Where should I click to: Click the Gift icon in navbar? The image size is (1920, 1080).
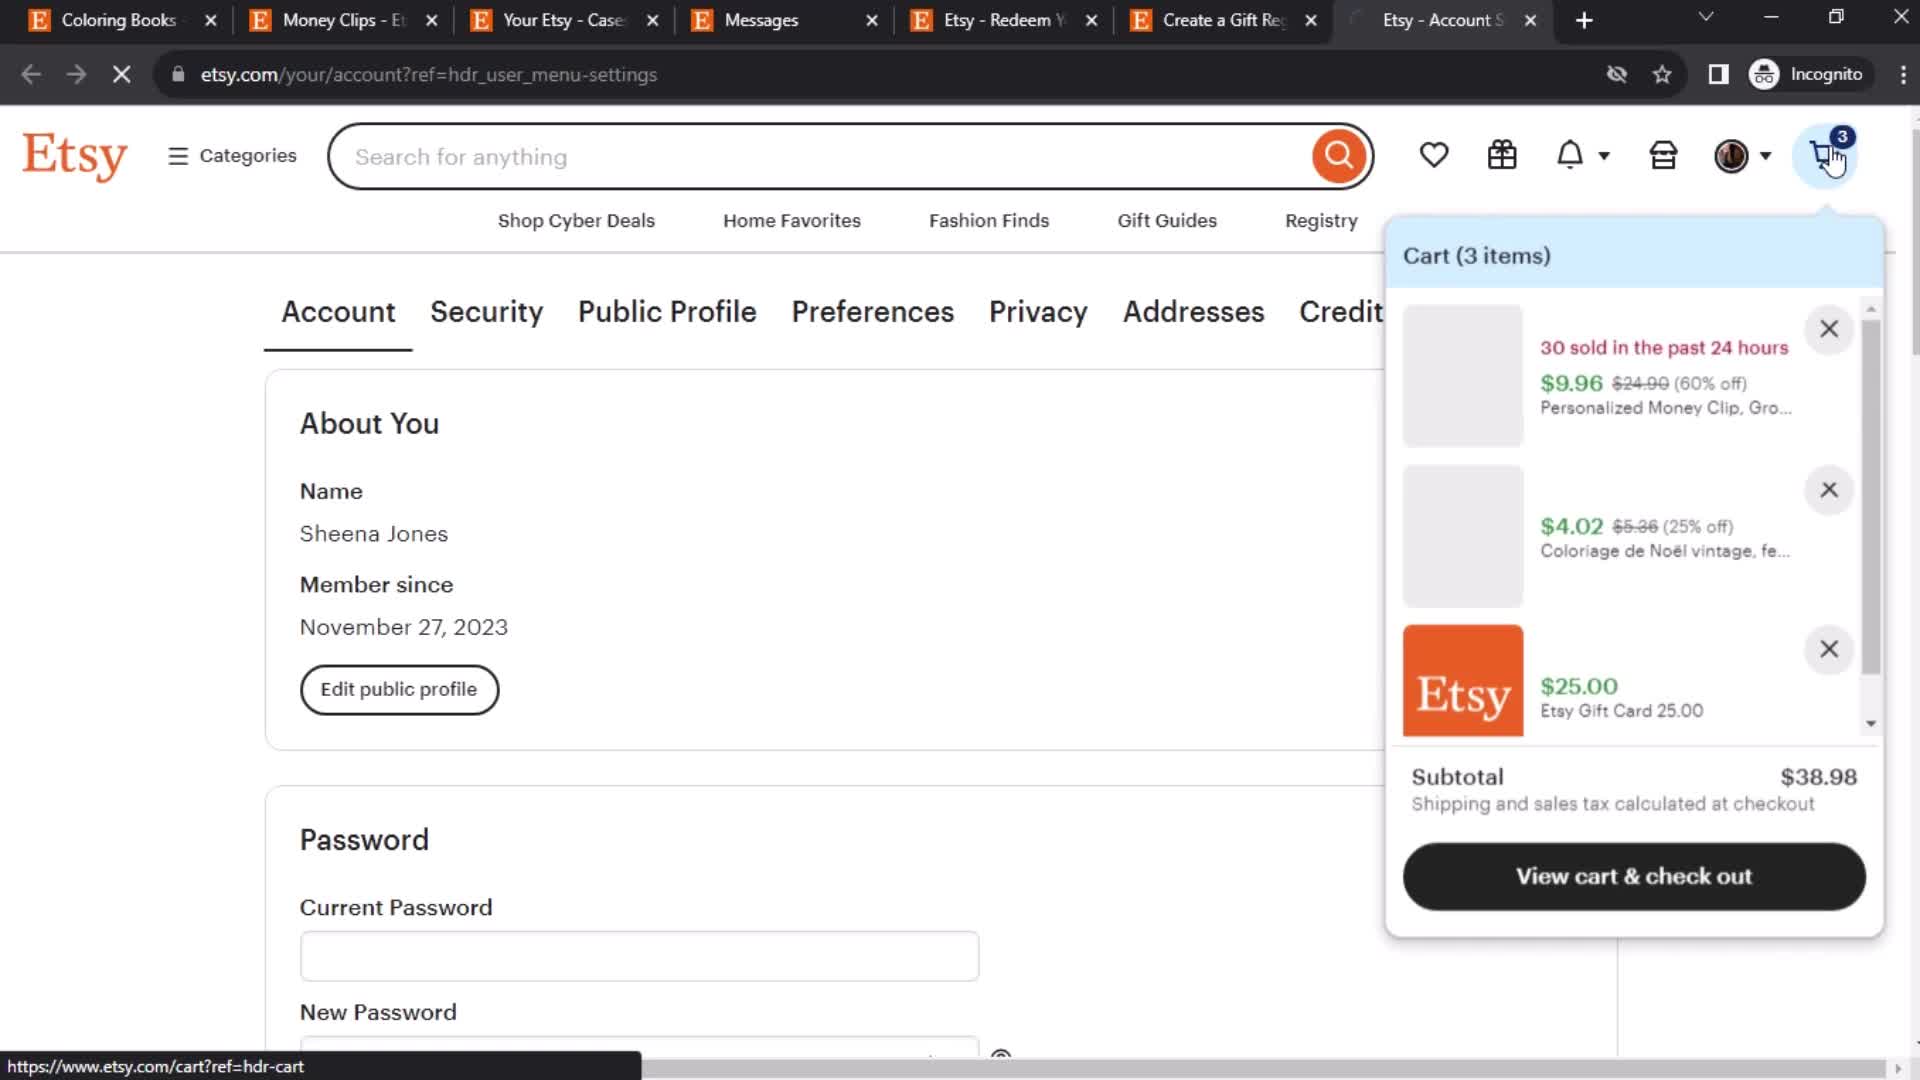[1503, 156]
